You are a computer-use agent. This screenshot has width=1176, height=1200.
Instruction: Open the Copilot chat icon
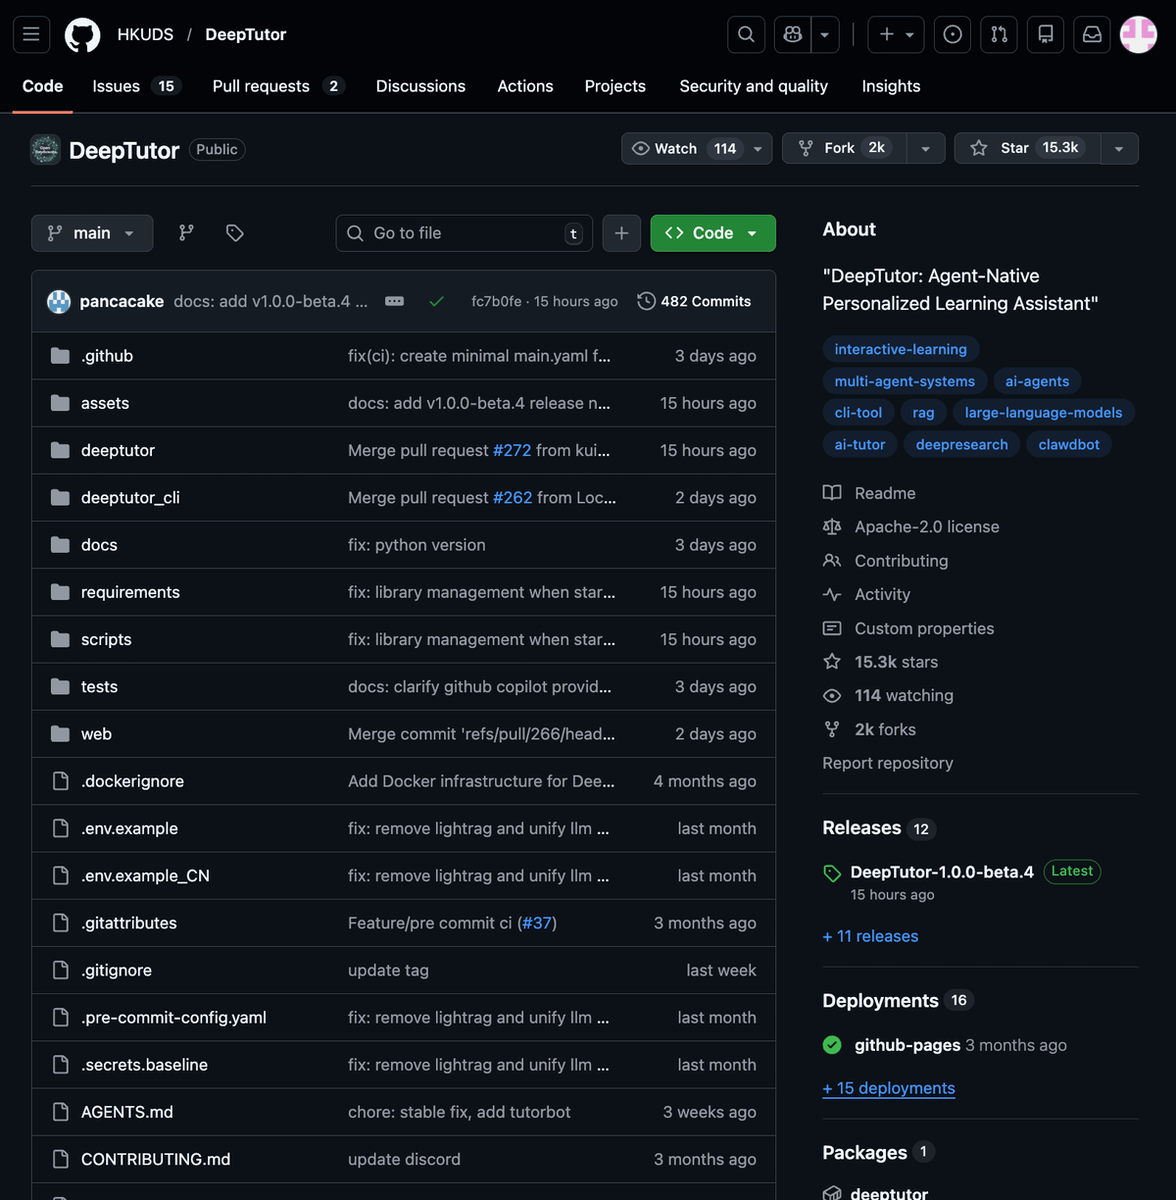pos(792,34)
